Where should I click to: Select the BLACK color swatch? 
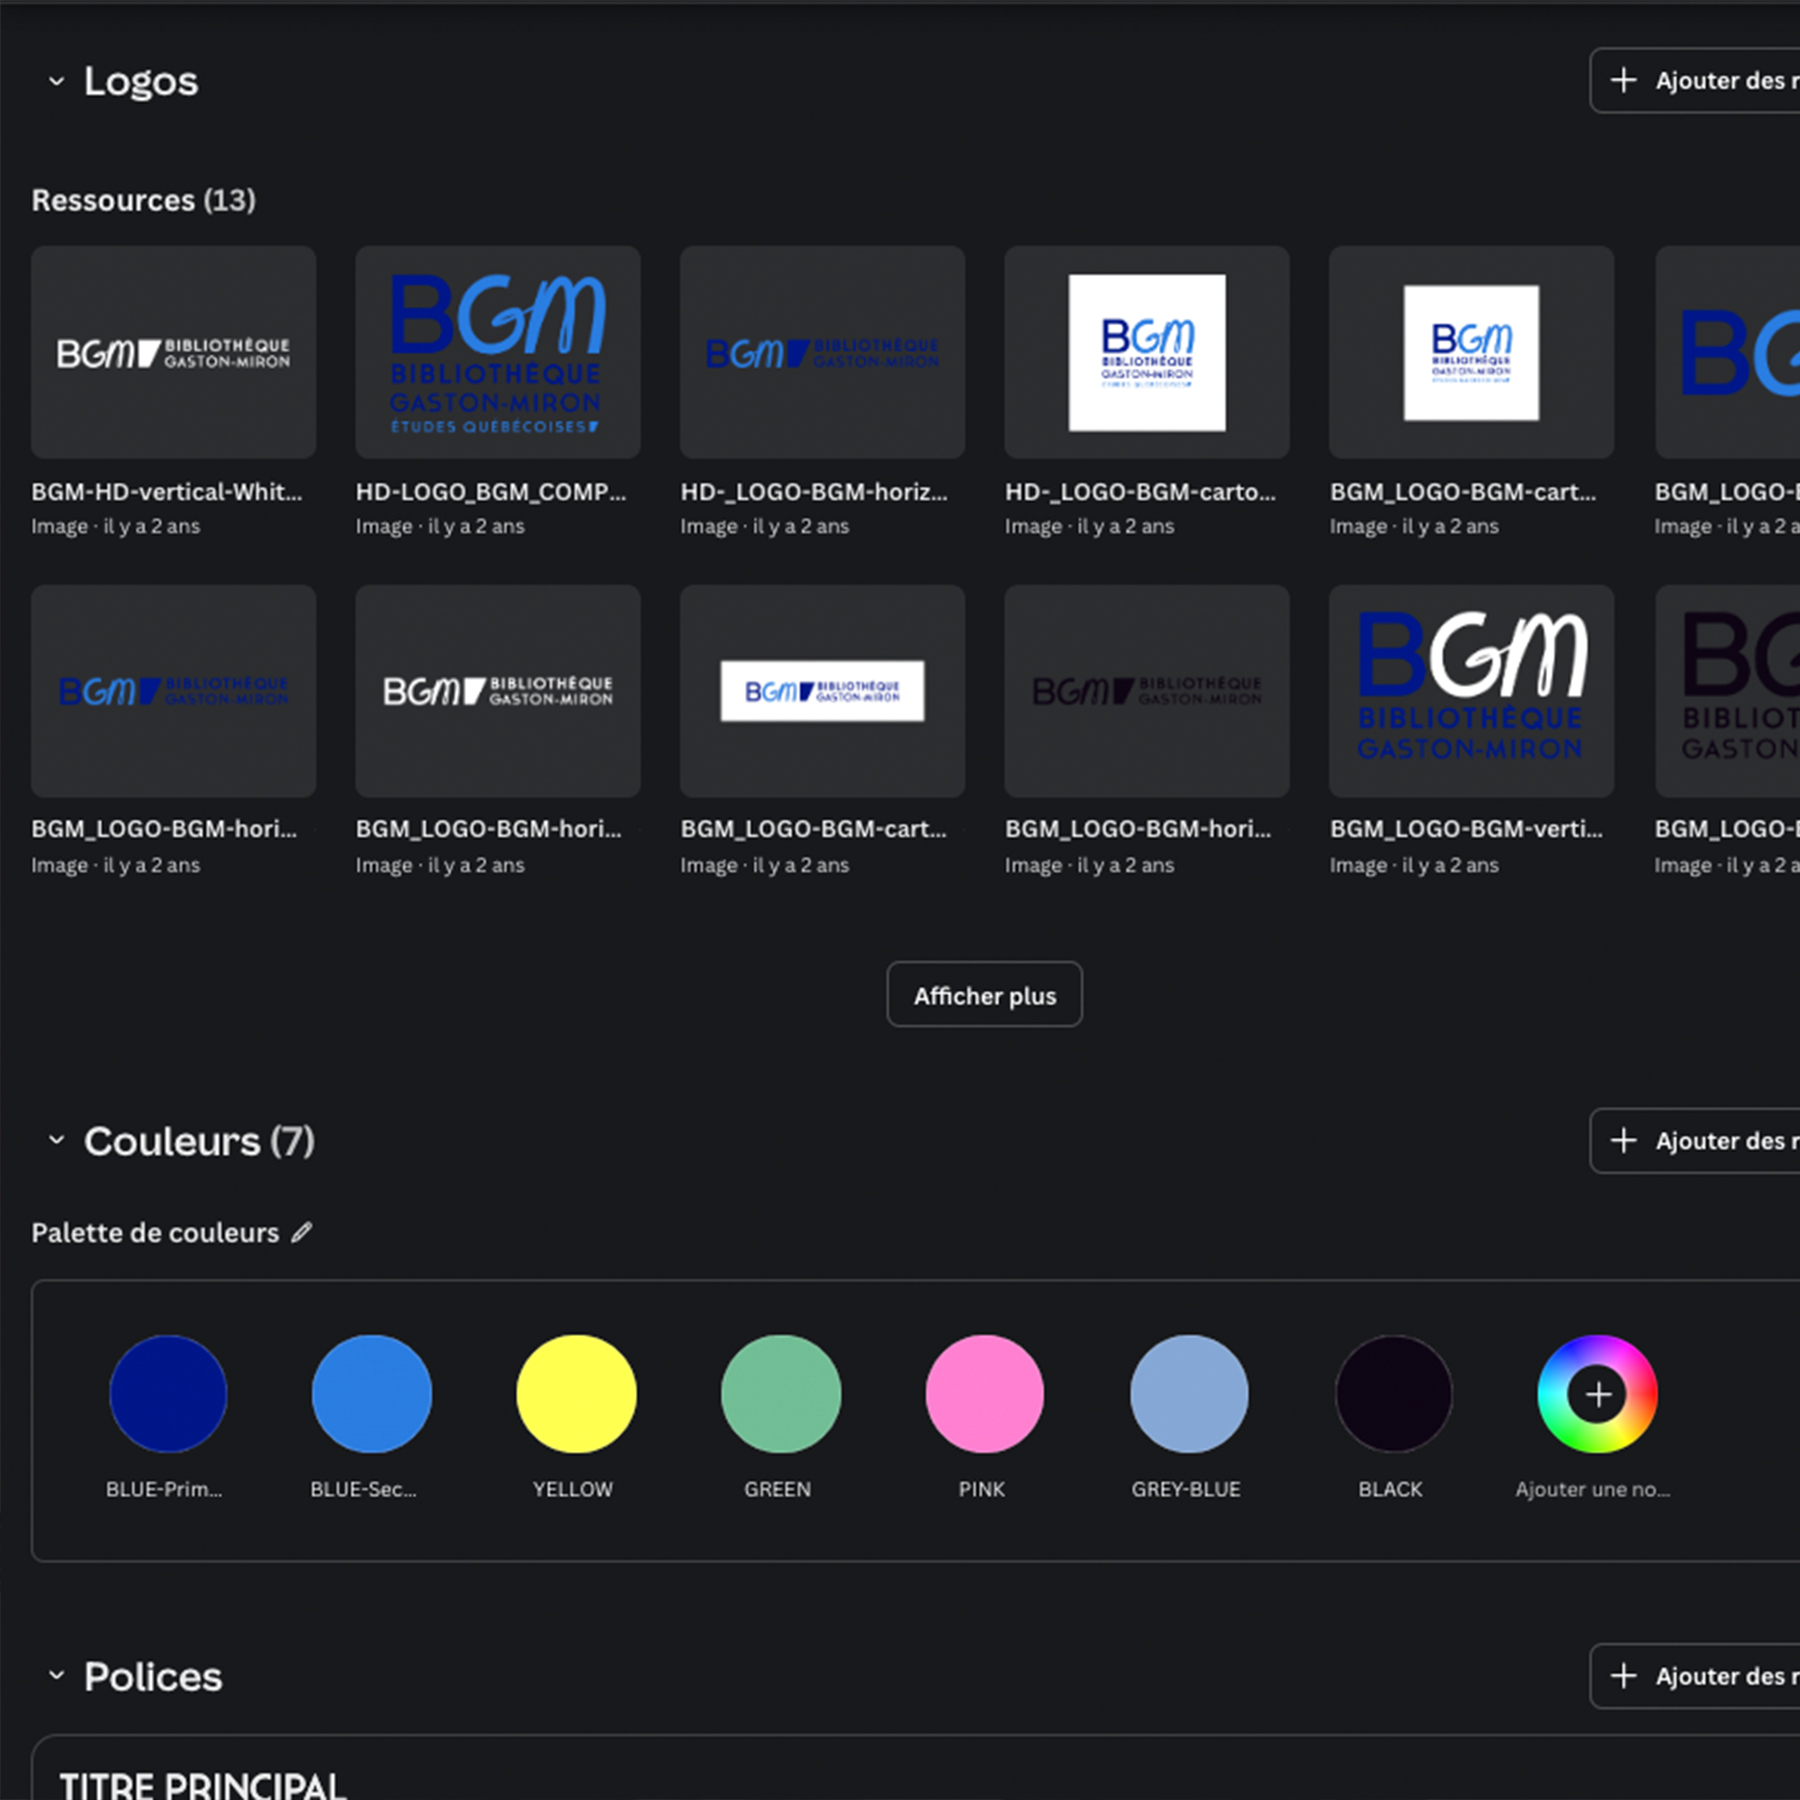pos(1393,1393)
